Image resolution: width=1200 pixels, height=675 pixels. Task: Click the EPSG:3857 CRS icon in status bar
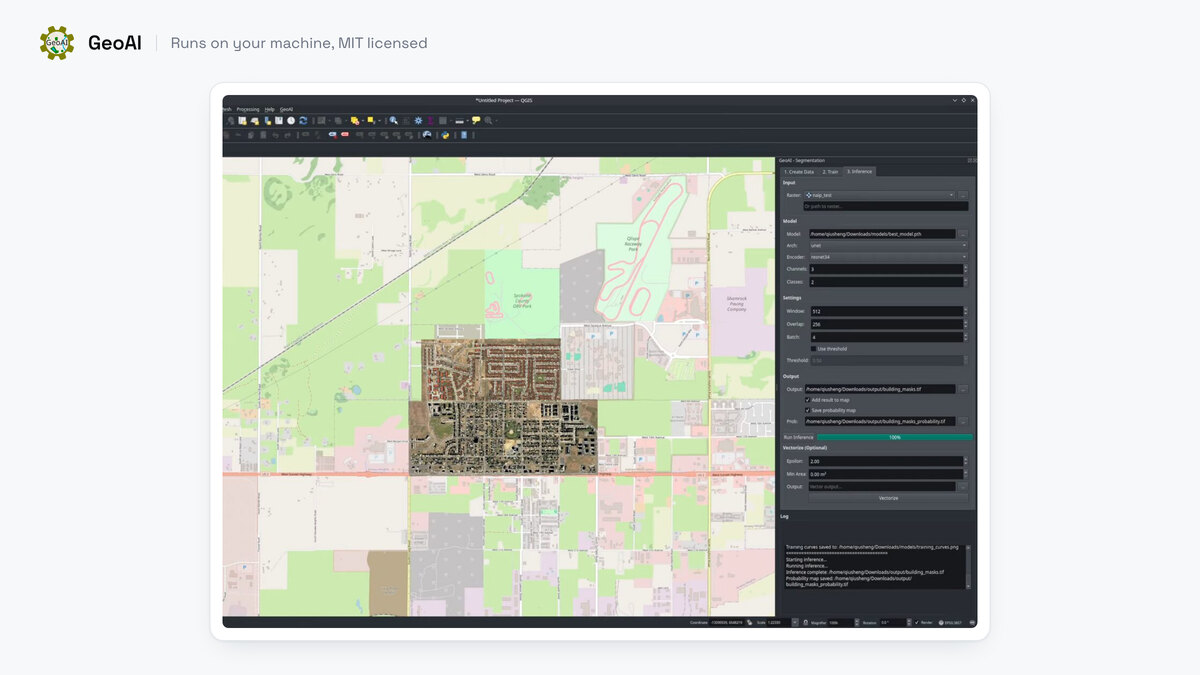click(x=941, y=622)
